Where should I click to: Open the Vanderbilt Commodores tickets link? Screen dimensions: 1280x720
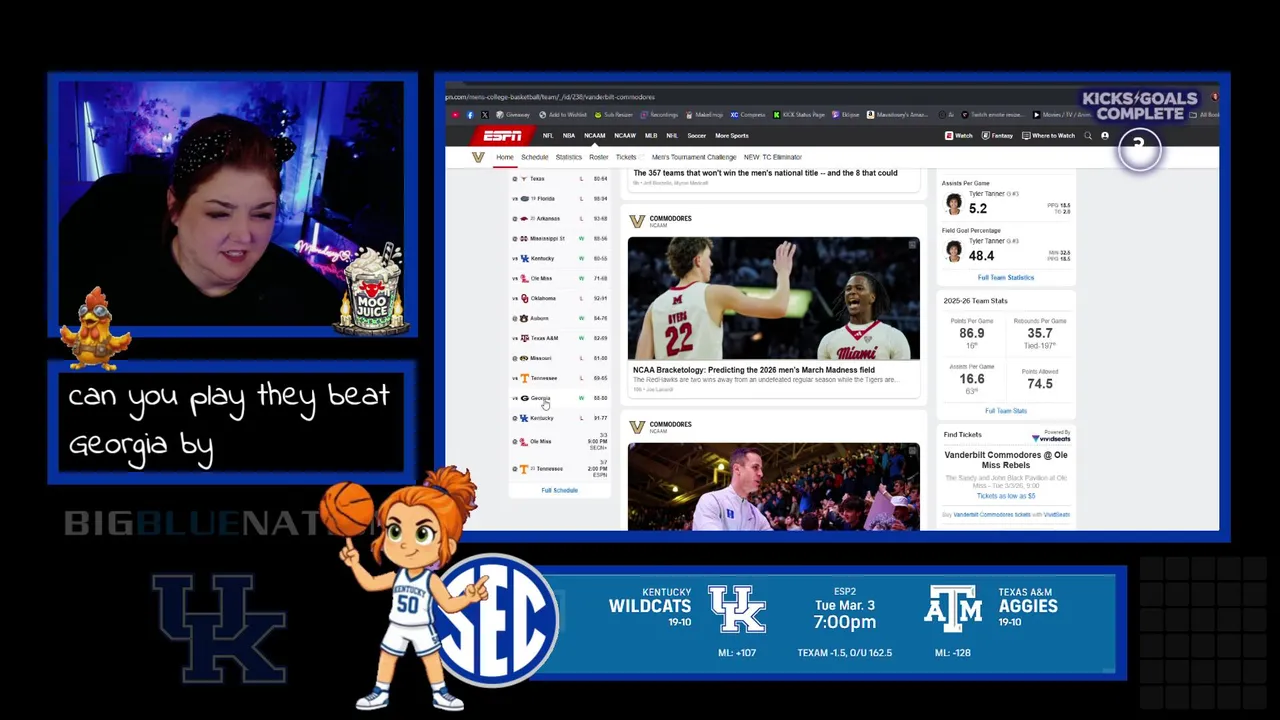[992, 514]
